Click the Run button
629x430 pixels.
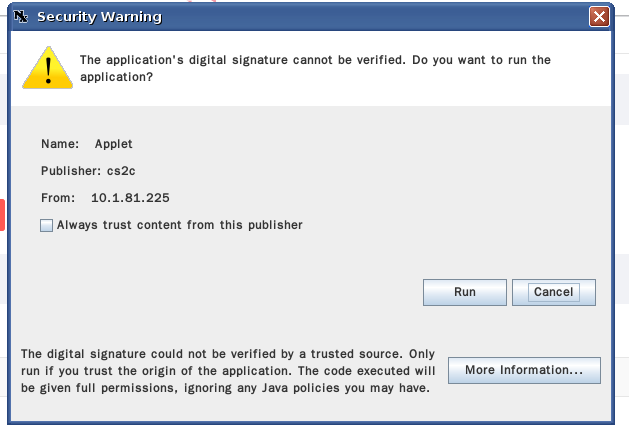click(465, 292)
